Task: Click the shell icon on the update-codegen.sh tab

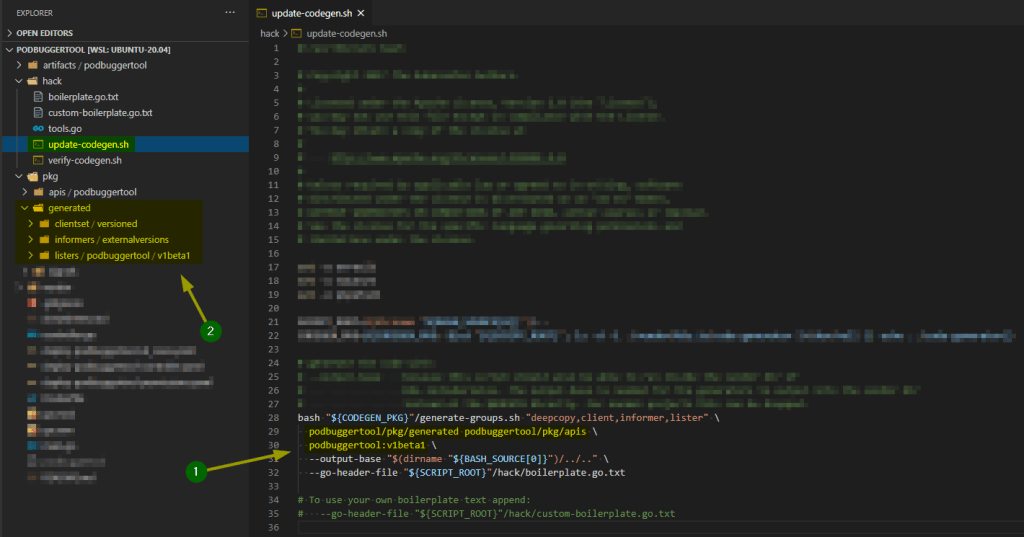Action: tap(262, 13)
